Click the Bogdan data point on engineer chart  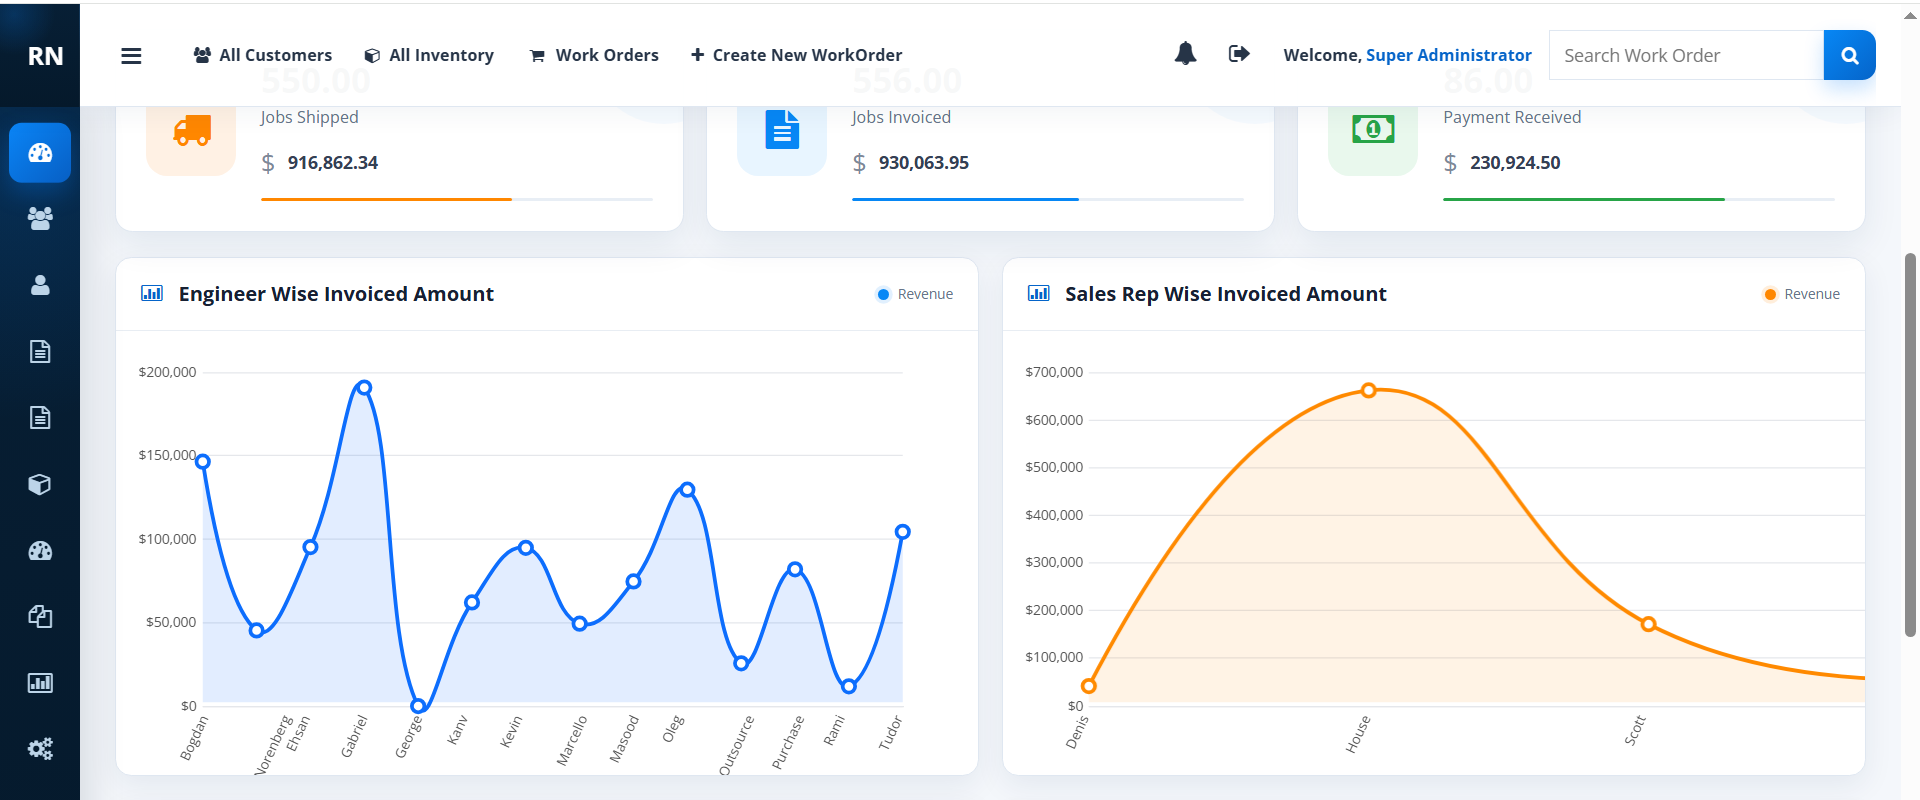203,462
